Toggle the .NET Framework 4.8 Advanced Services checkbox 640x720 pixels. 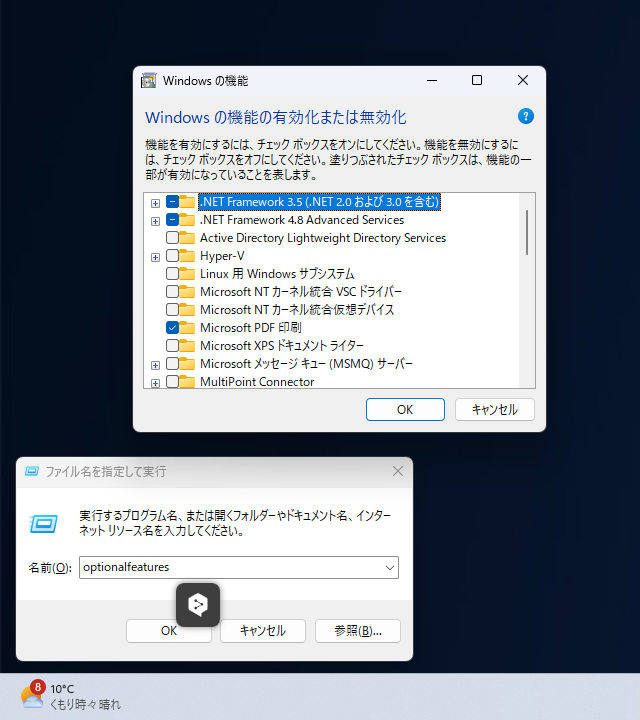172,220
